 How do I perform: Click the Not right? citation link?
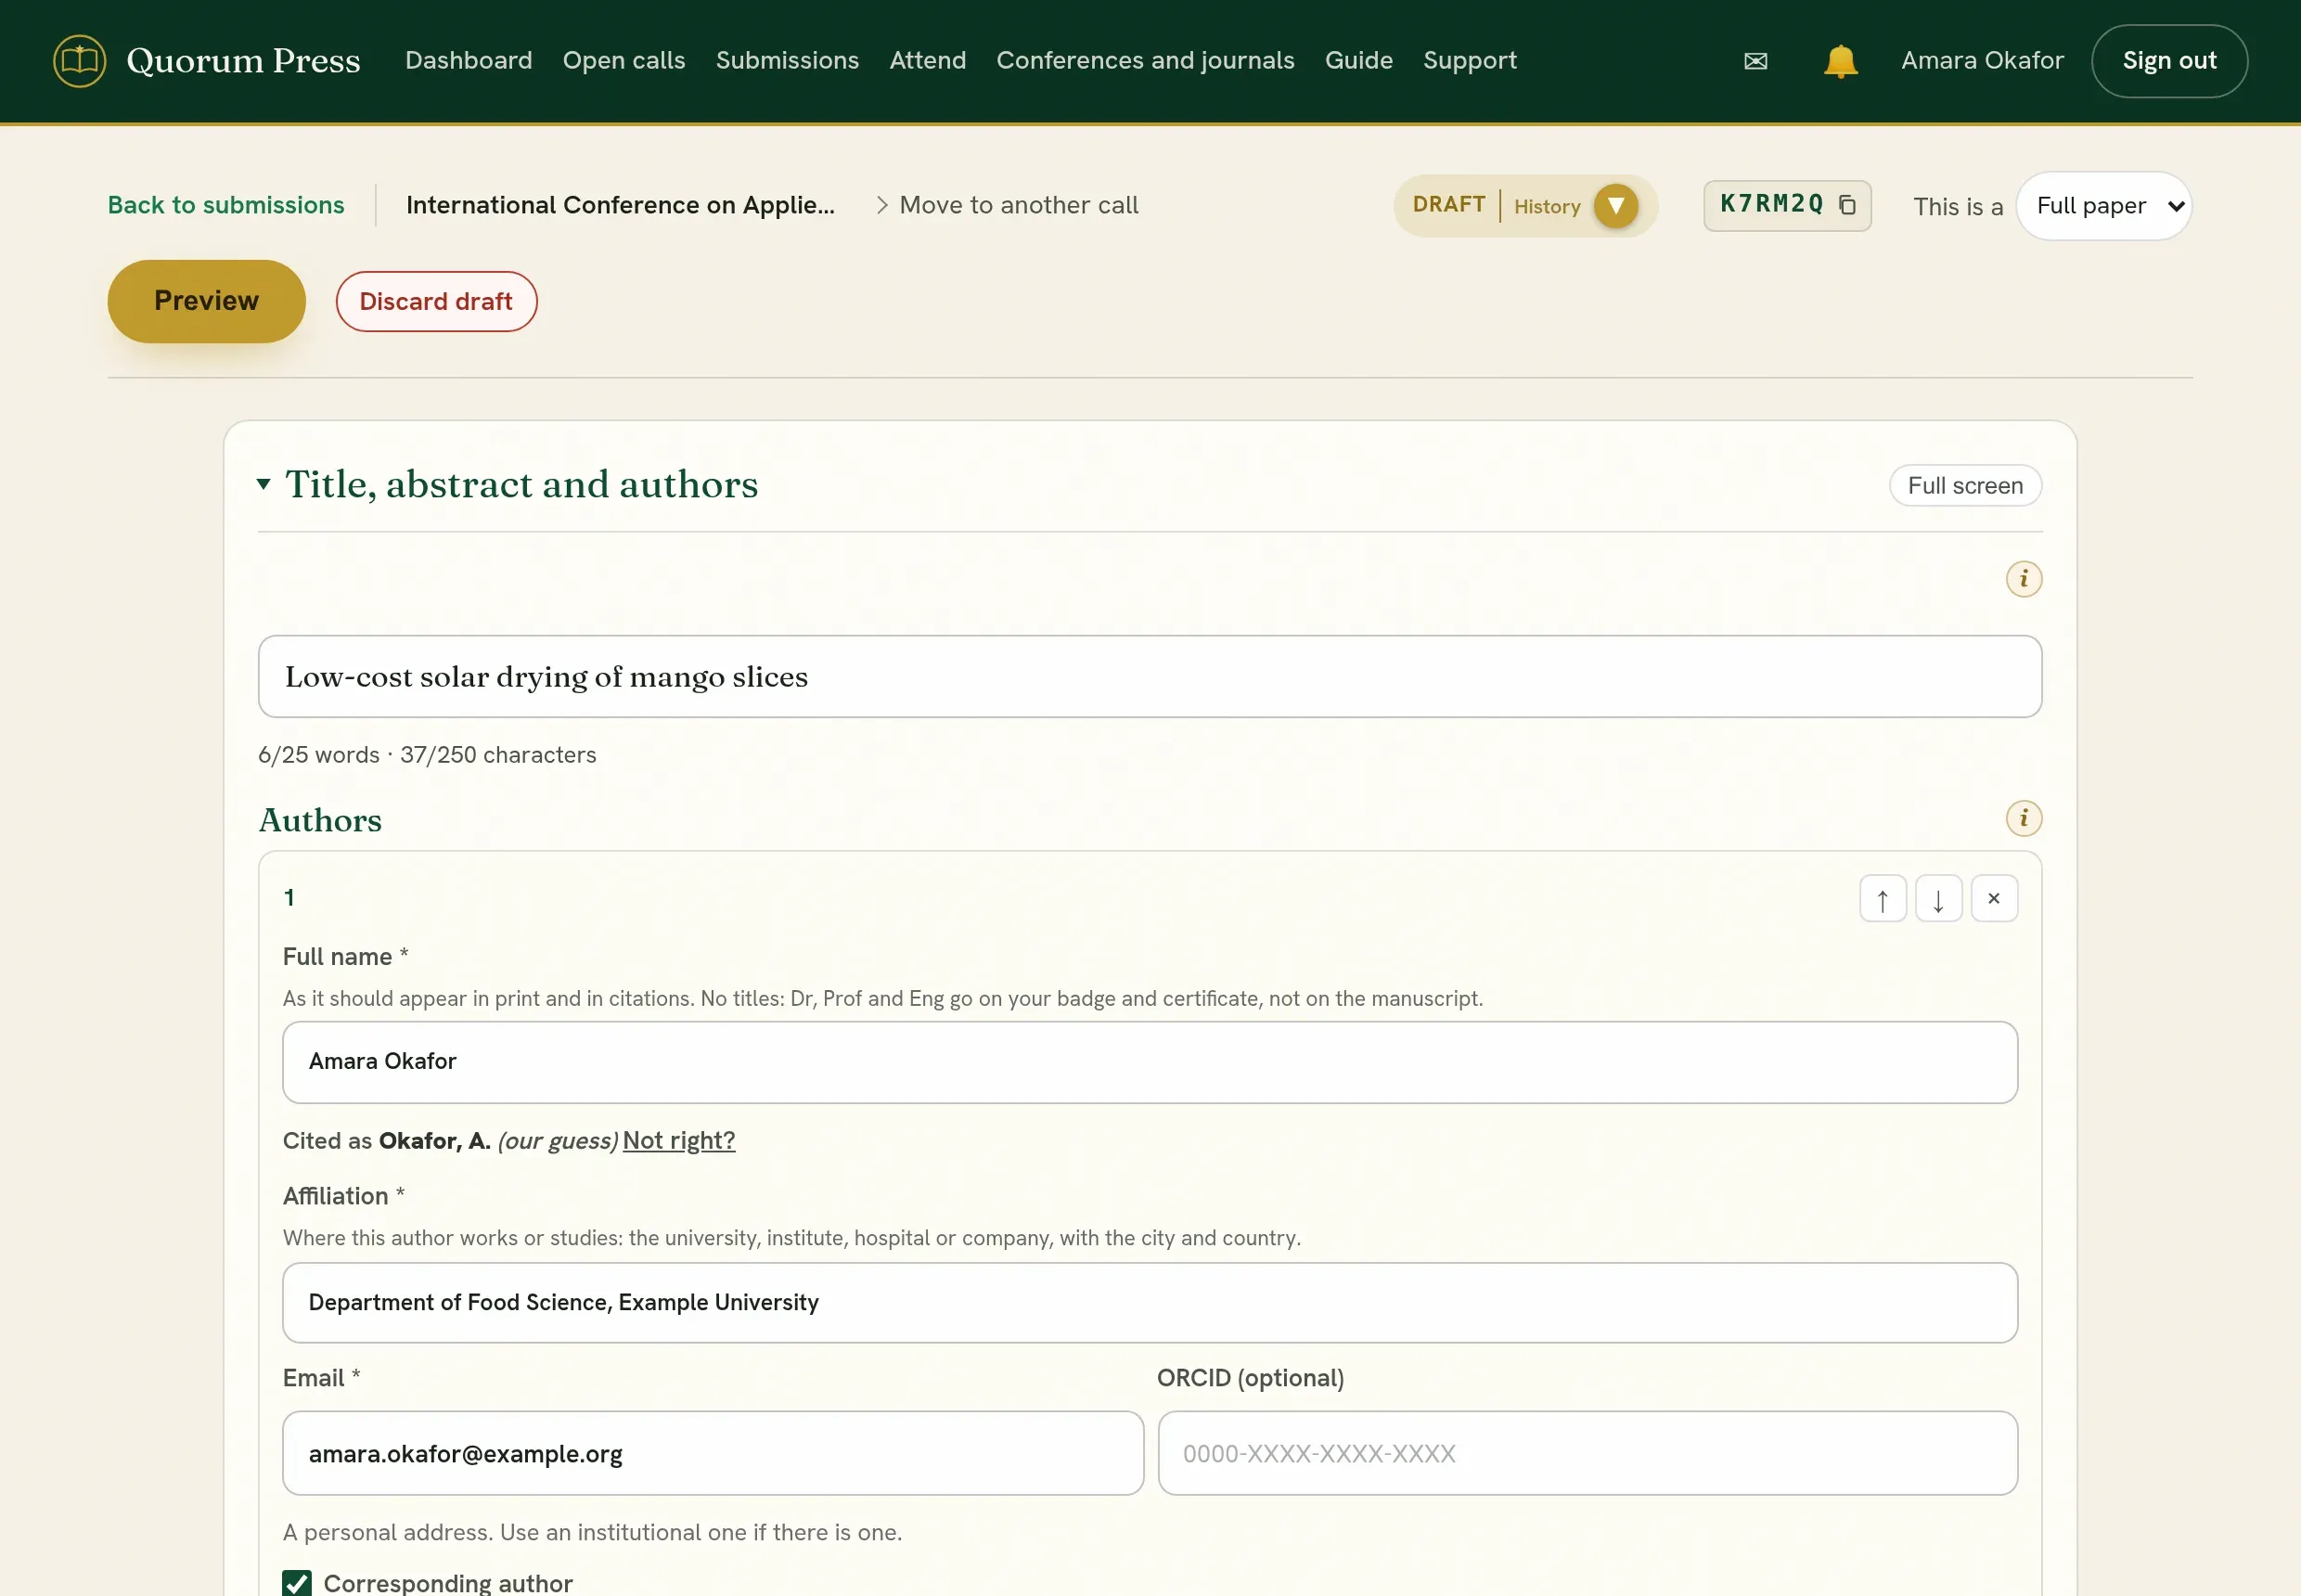coord(679,1141)
